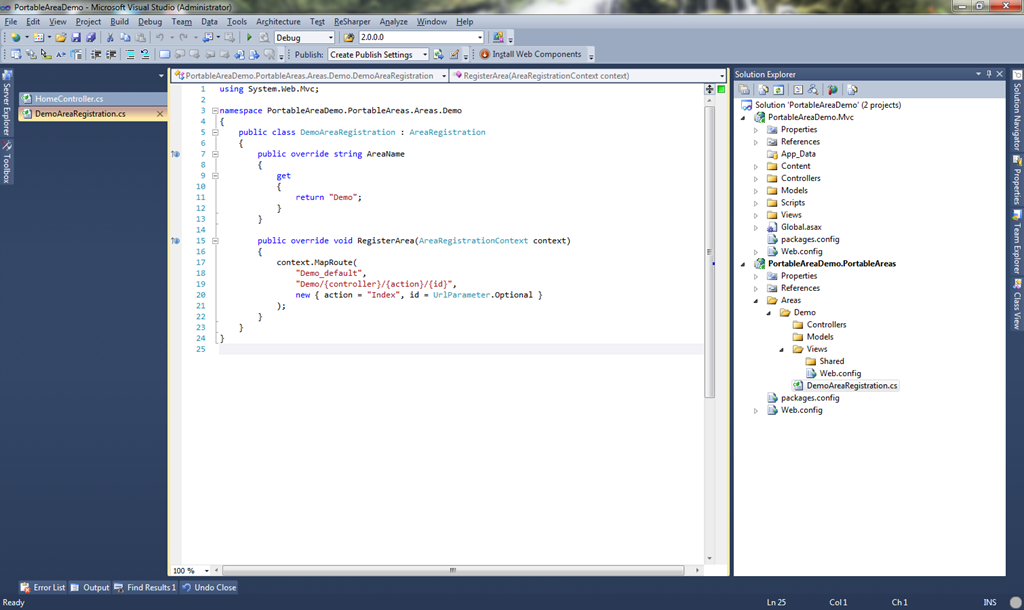The width and height of the screenshot is (1024, 610).
Task: Uncomment the selected lines icon
Action: pyautogui.click(x=145, y=54)
